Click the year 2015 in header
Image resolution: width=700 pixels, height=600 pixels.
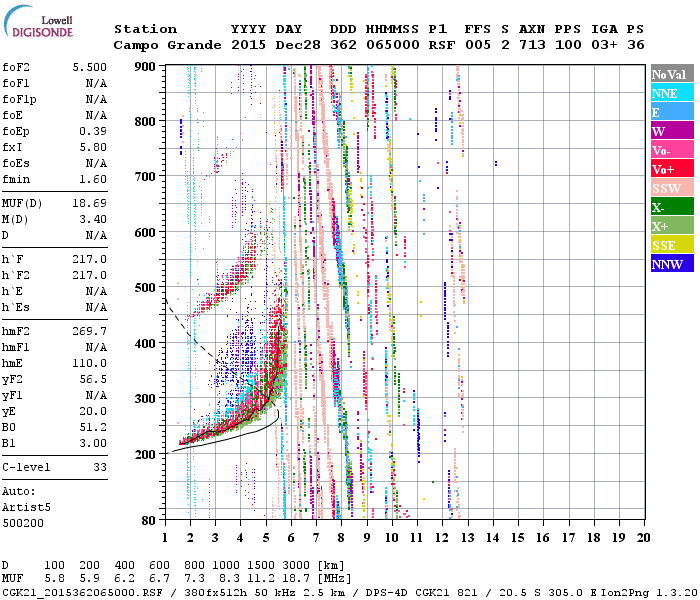(249, 45)
